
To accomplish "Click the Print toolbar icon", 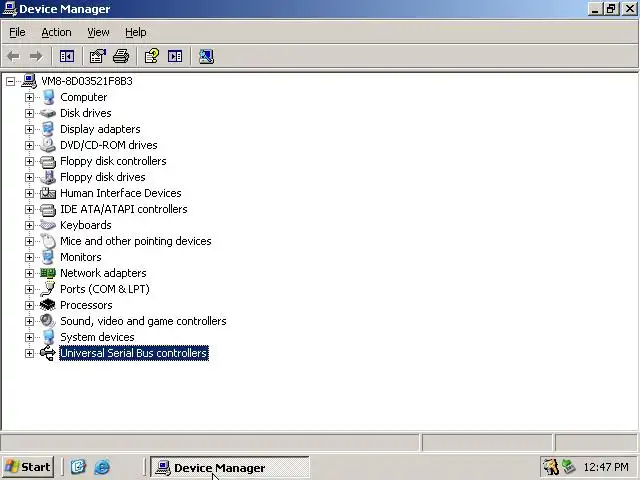I will coord(121,56).
